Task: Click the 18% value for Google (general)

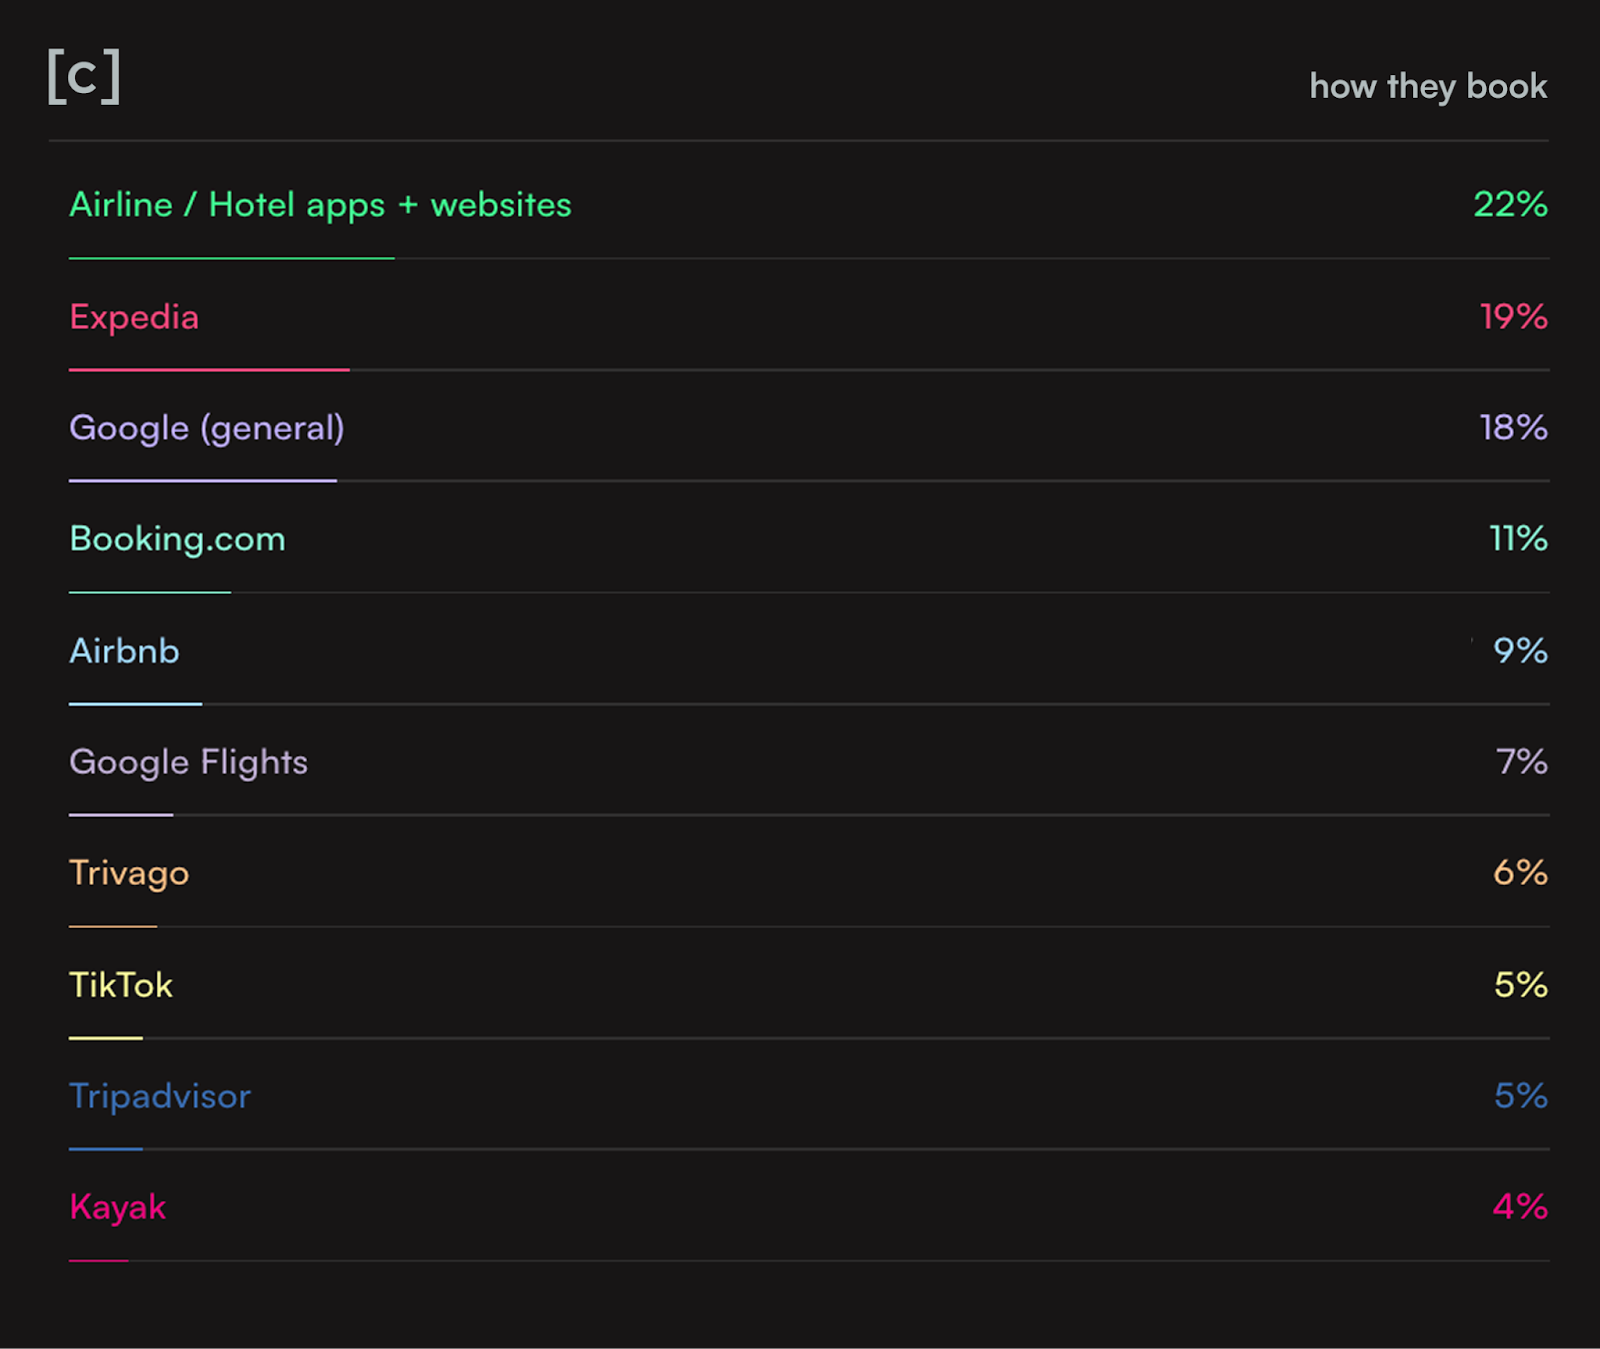Action: tap(1513, 428)
